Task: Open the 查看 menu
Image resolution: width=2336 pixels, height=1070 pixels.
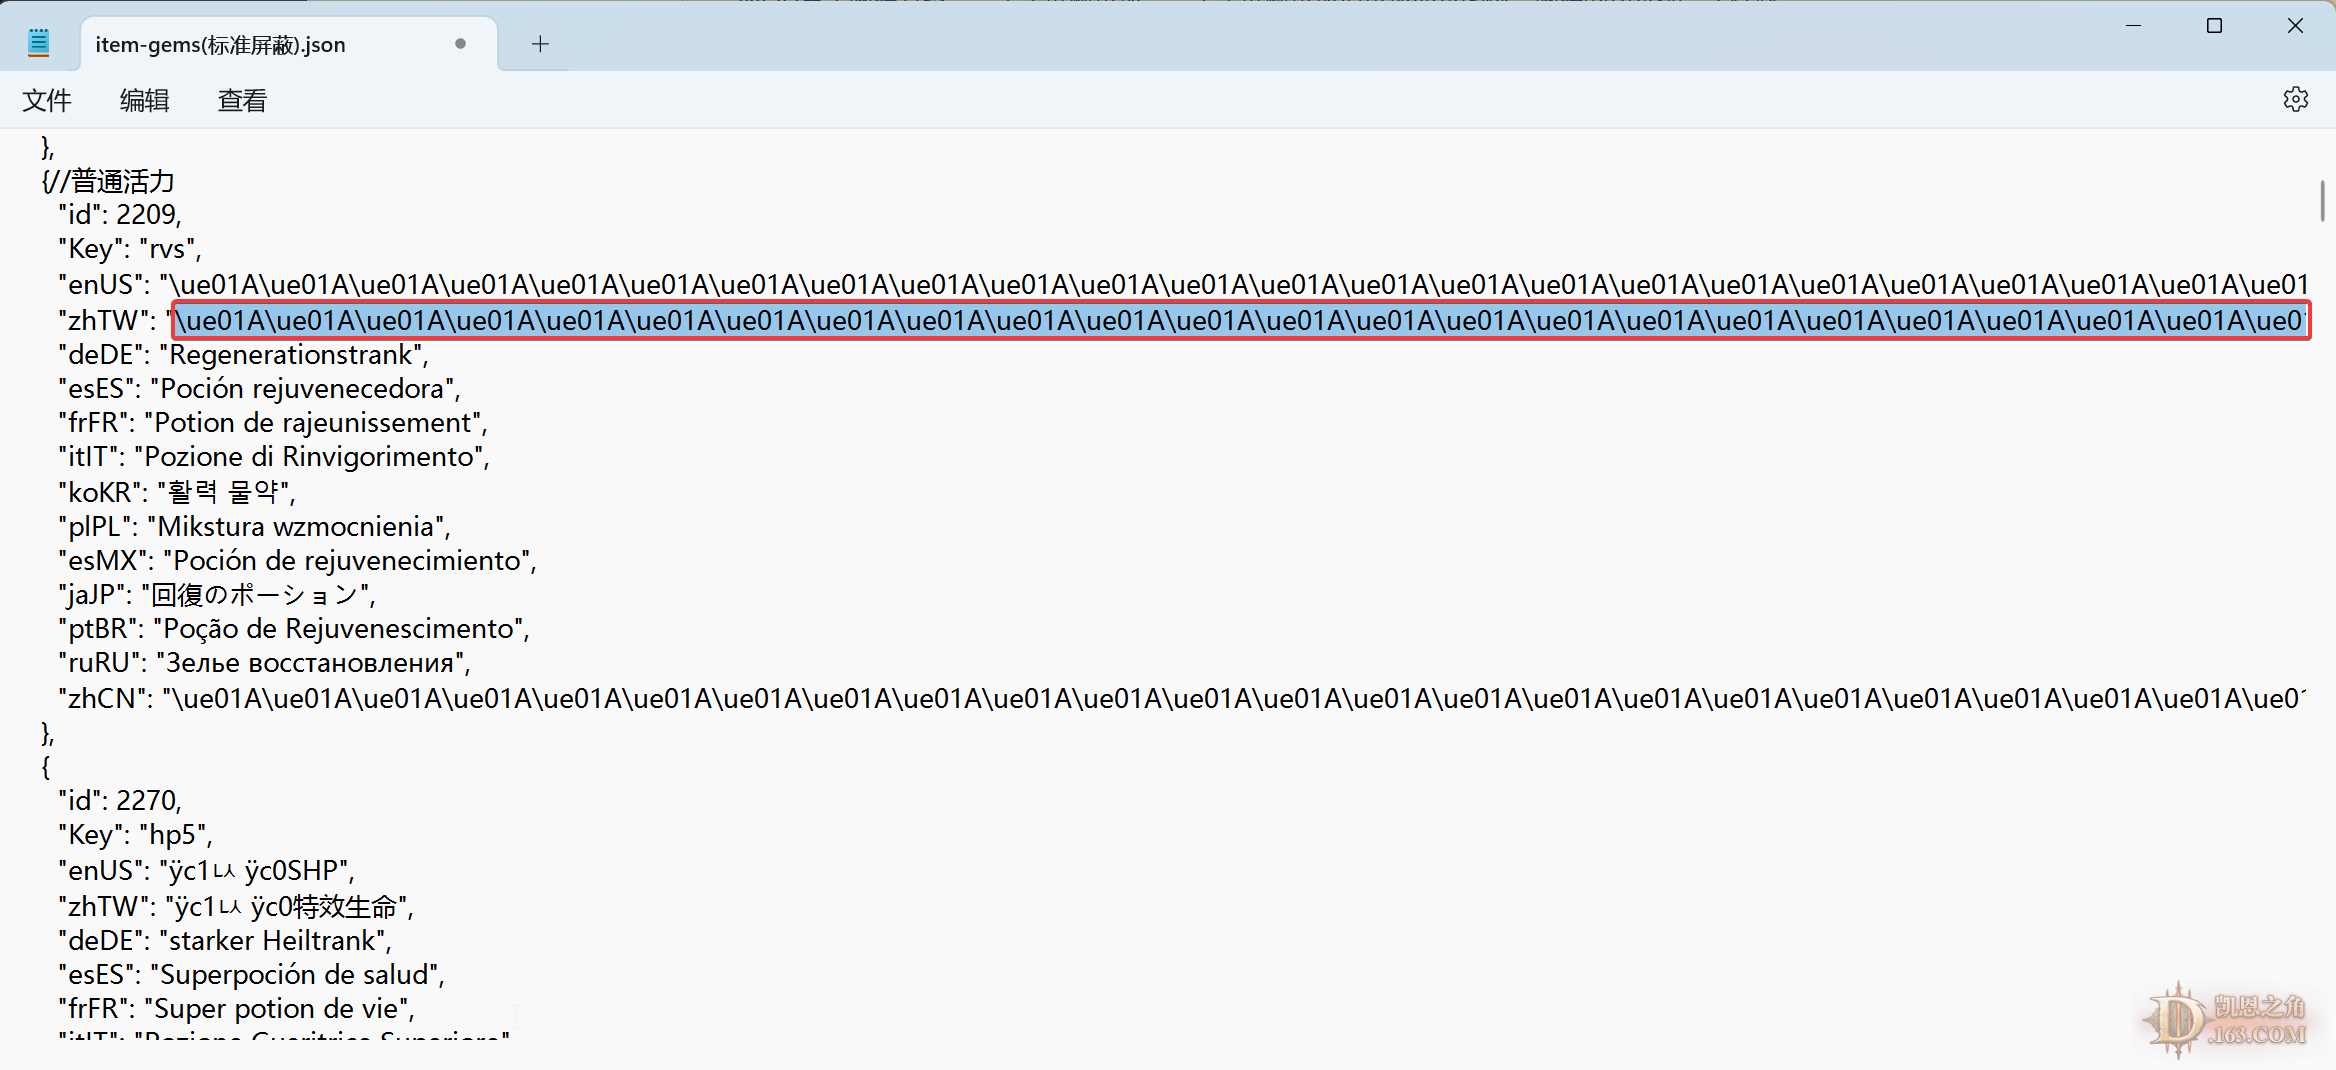Action: tap(243, 100)
